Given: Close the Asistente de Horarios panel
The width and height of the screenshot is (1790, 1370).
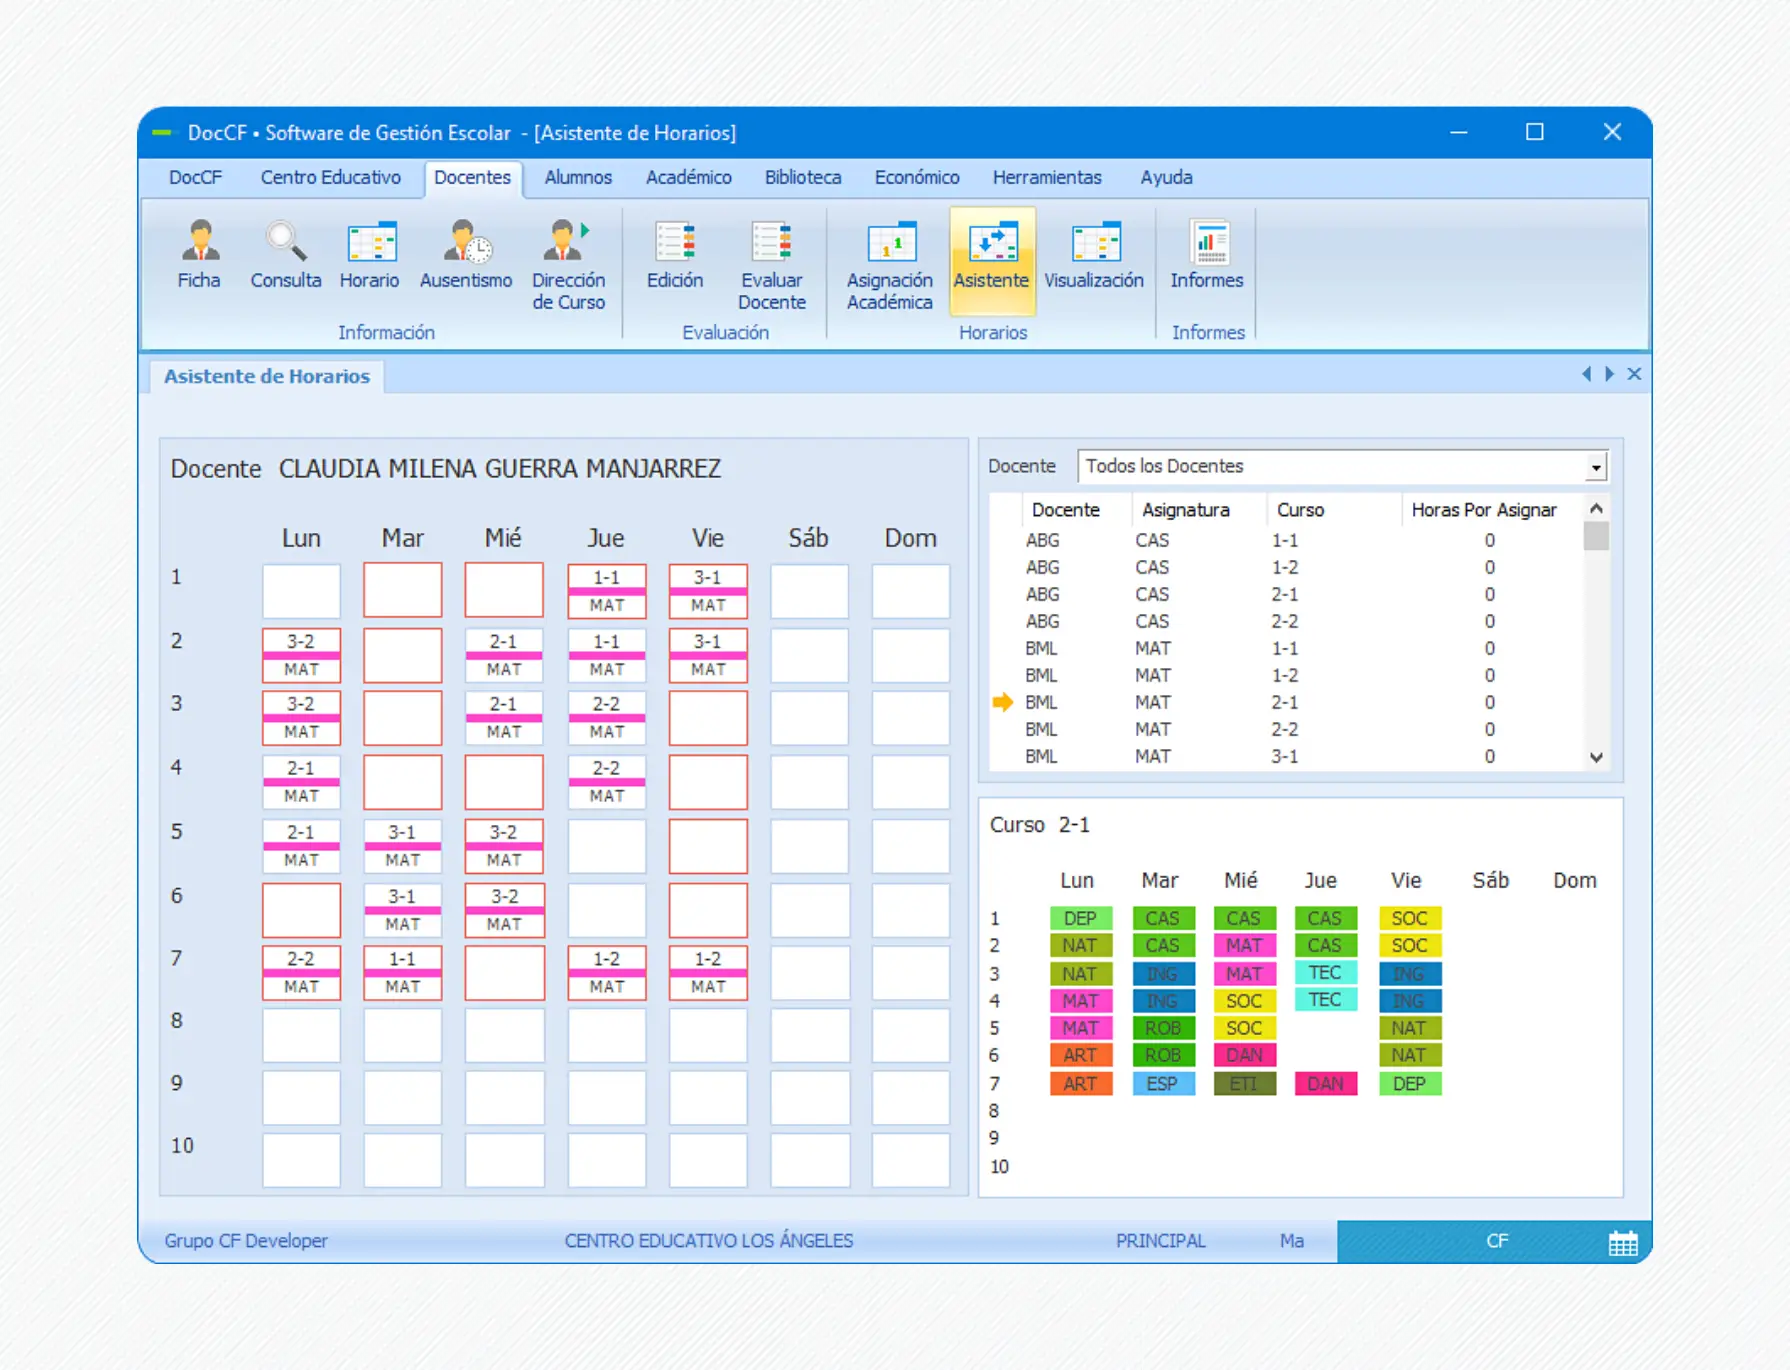Looking at the screenshot, I should tap(1634, 374).
